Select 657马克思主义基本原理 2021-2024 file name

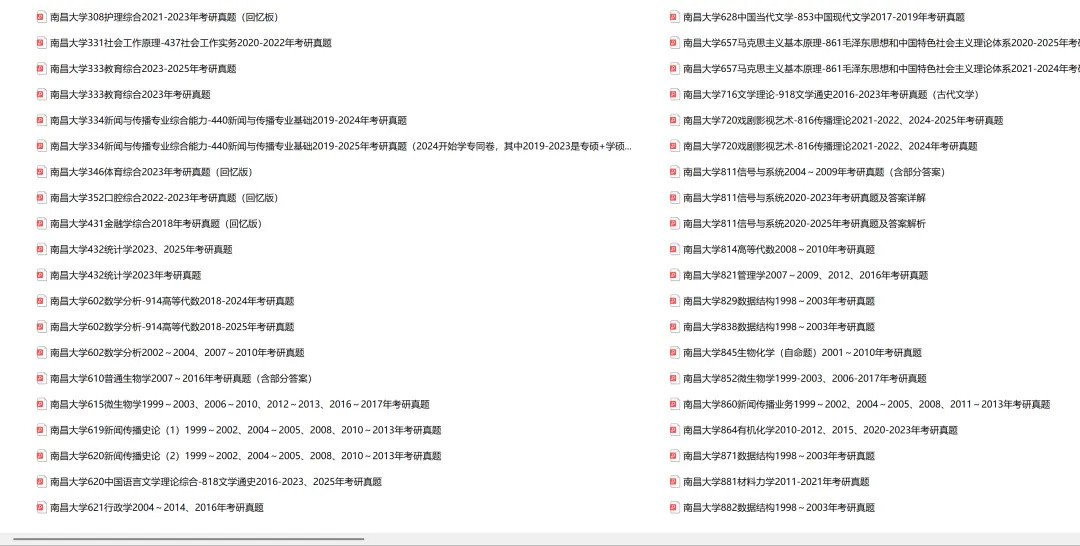(x=881, y=69)
